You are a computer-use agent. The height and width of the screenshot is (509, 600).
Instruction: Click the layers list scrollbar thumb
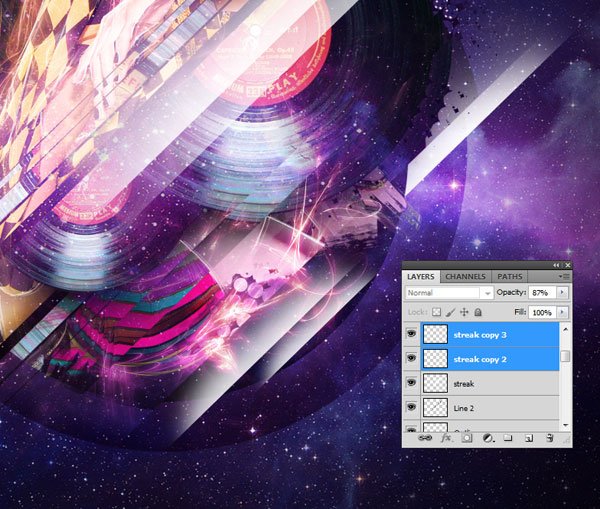pos(565,356)
